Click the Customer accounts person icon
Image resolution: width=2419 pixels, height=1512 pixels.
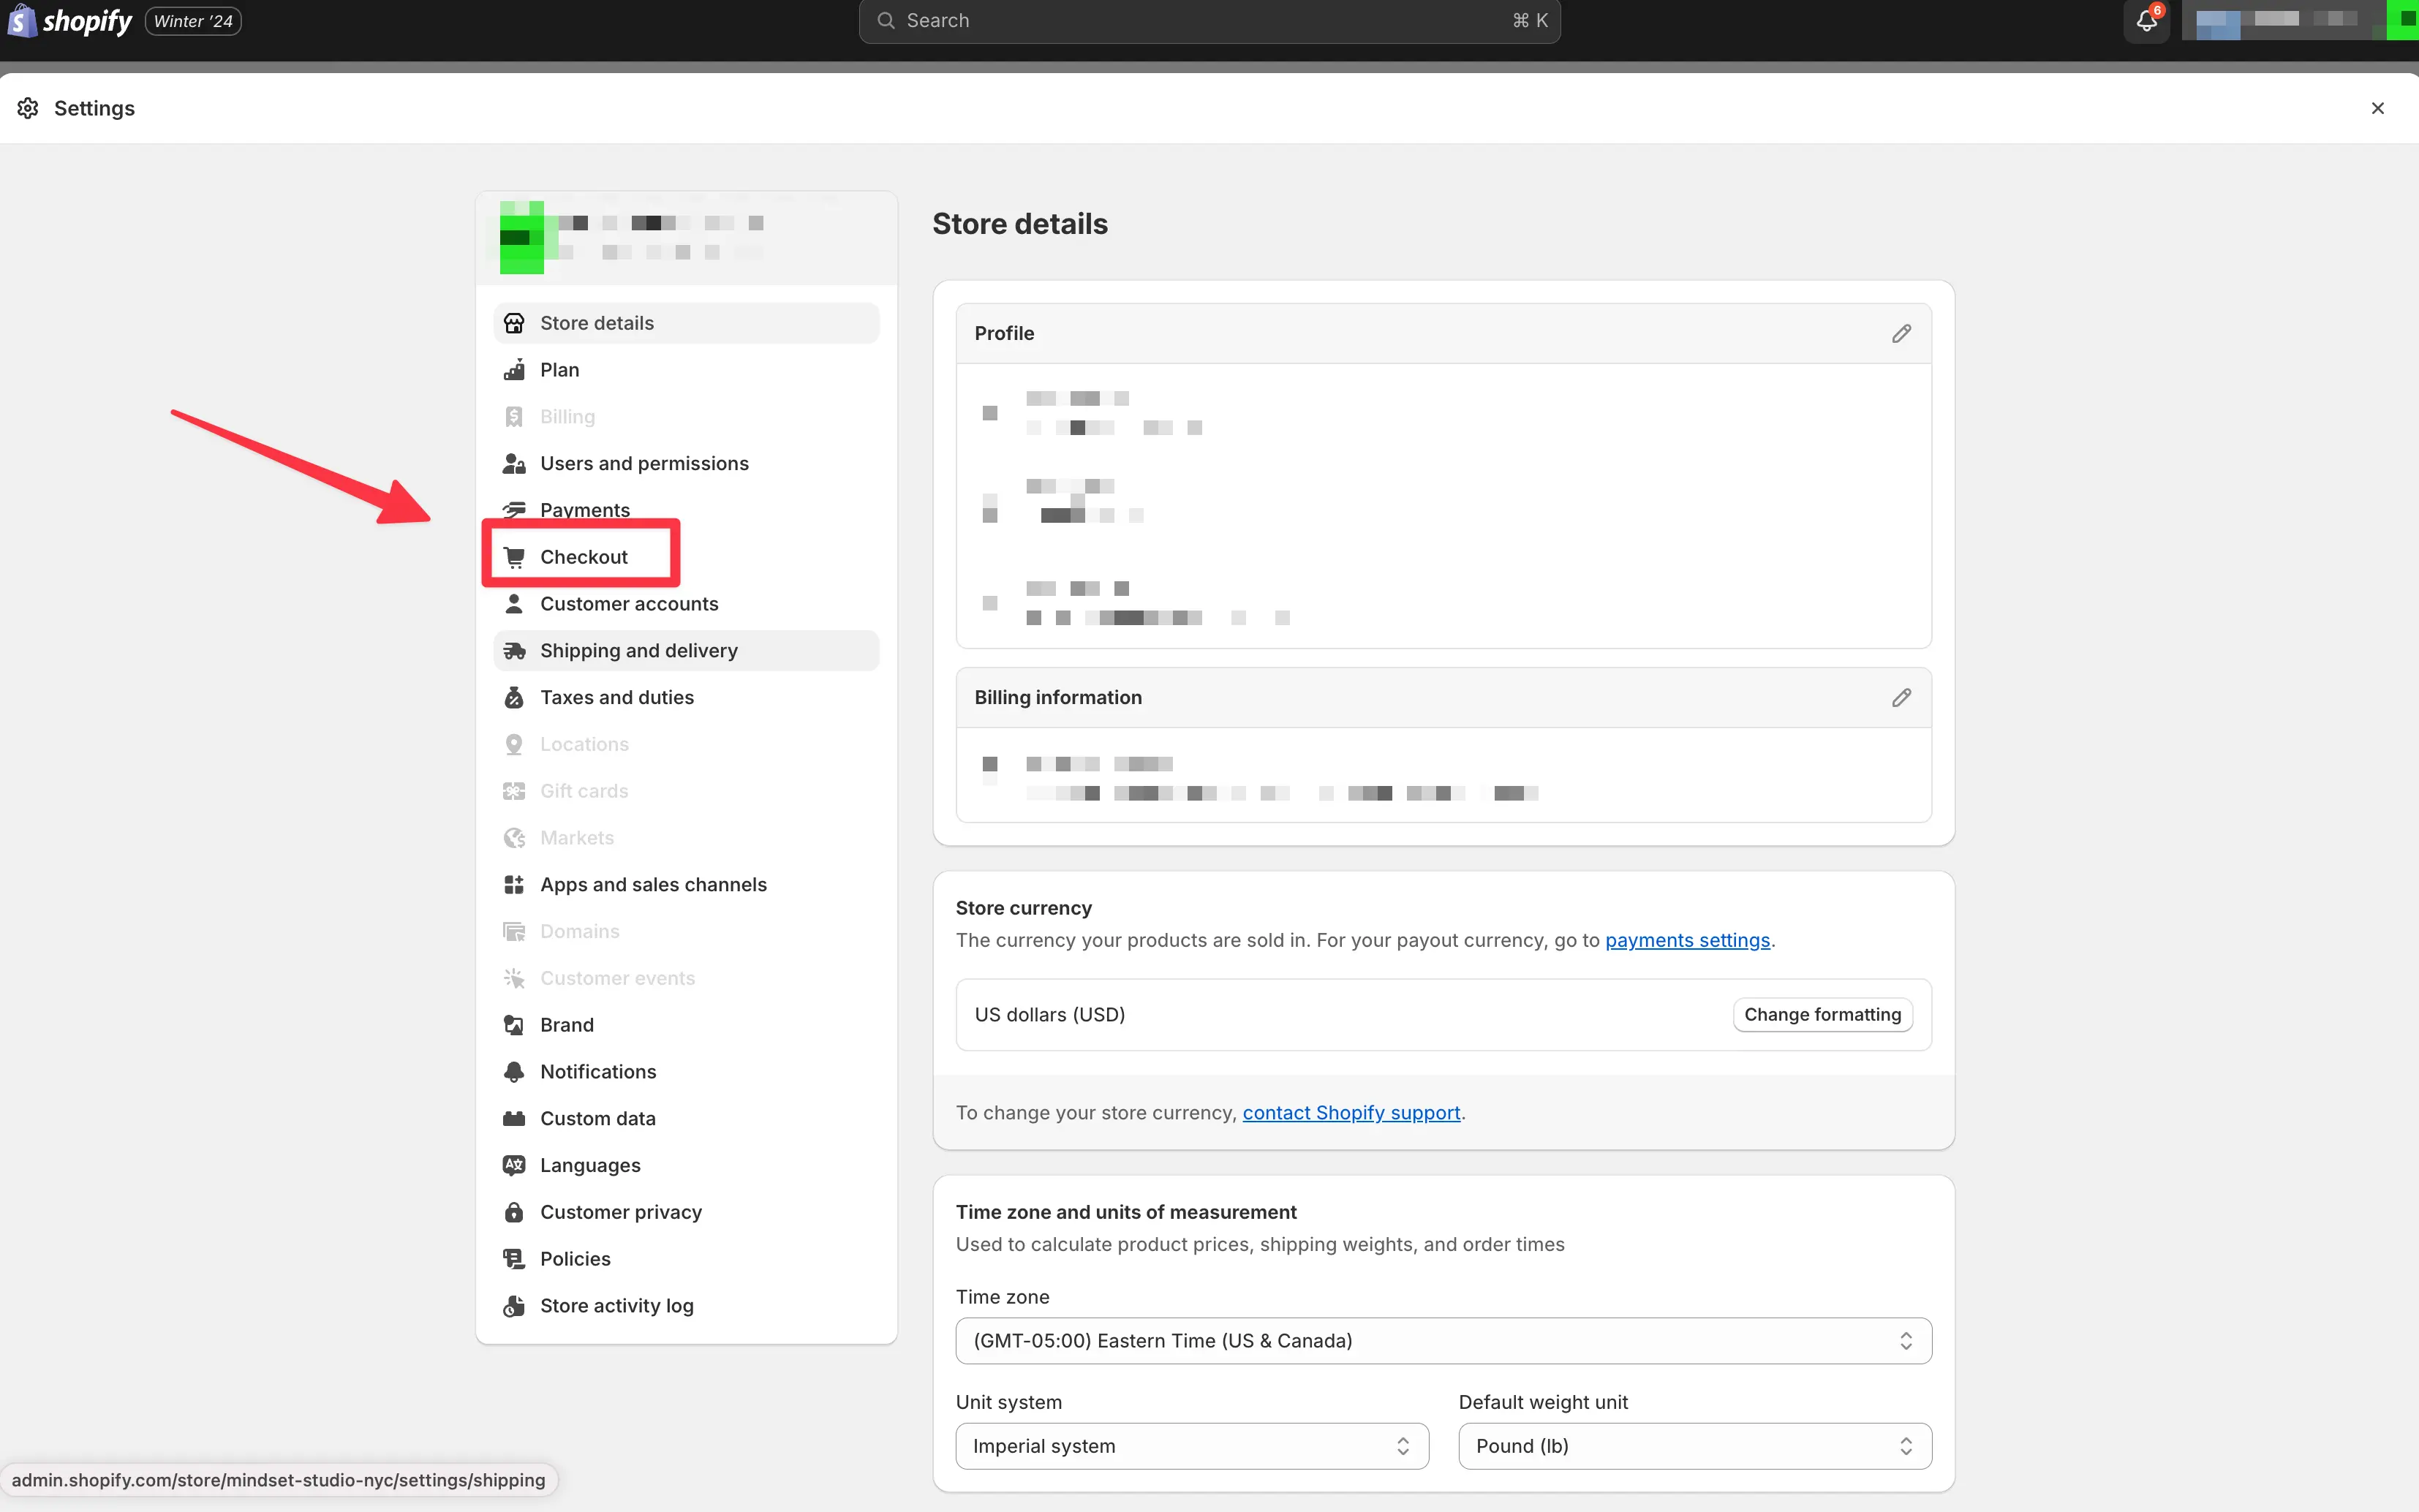514,604
